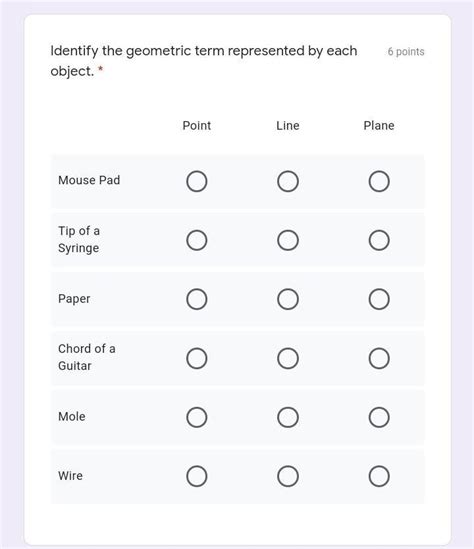
Task: Select Line for Mouse Pad
Action: pyautogui.click(x=288, y=181)
